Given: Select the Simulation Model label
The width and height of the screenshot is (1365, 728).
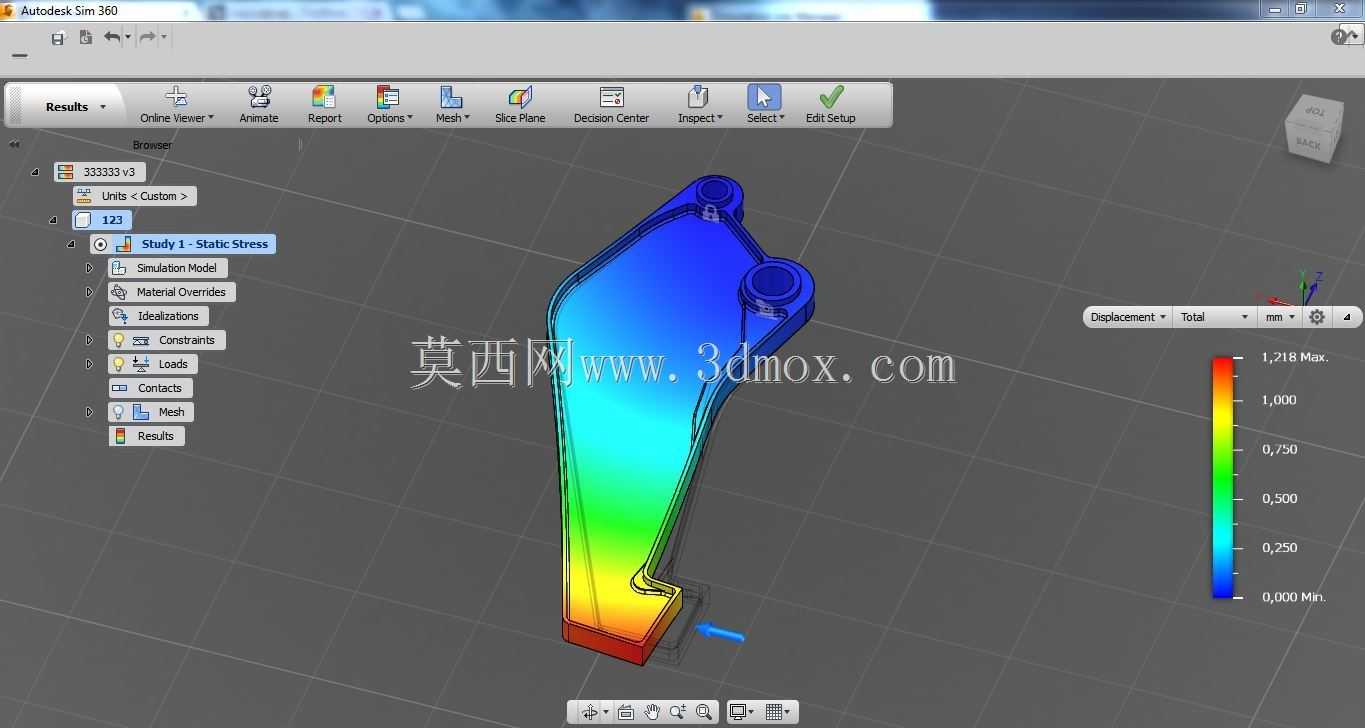Looking at the screenshot, I should (177, 268).
